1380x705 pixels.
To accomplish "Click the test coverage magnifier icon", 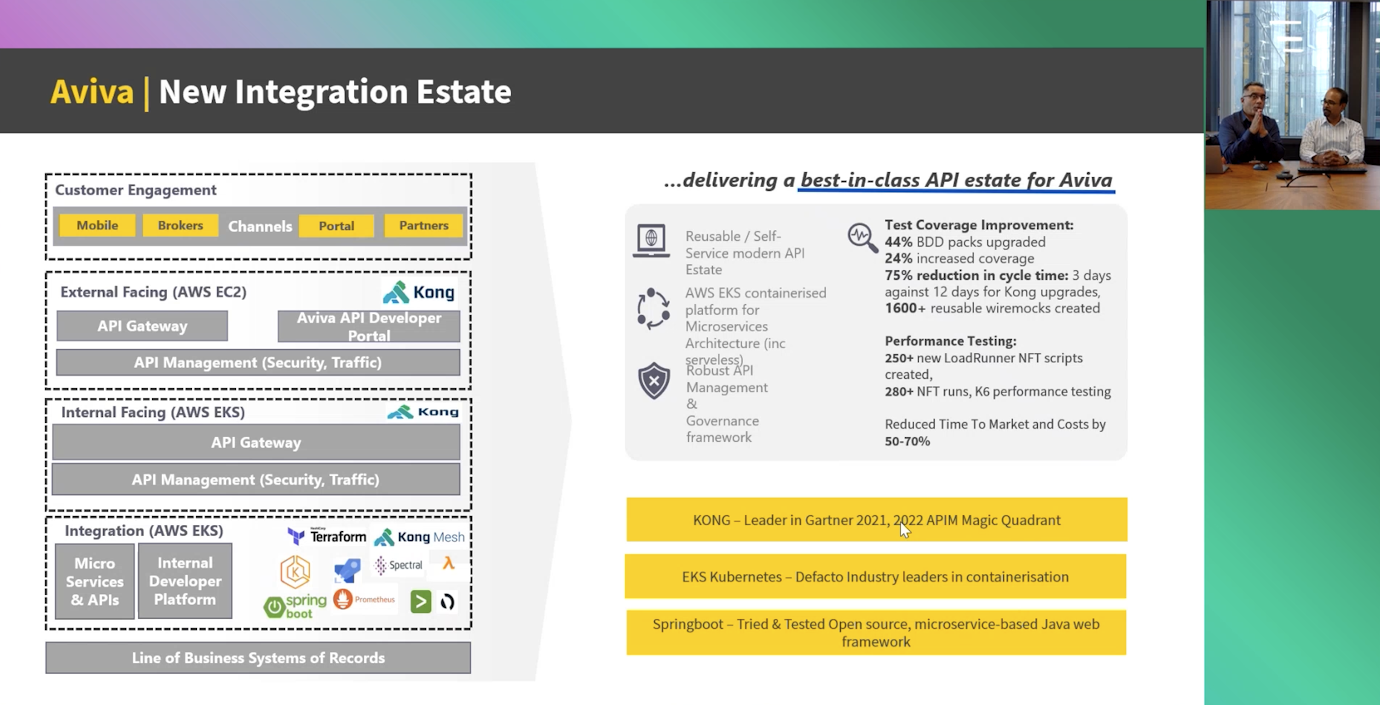I will [x=861, y=237].
